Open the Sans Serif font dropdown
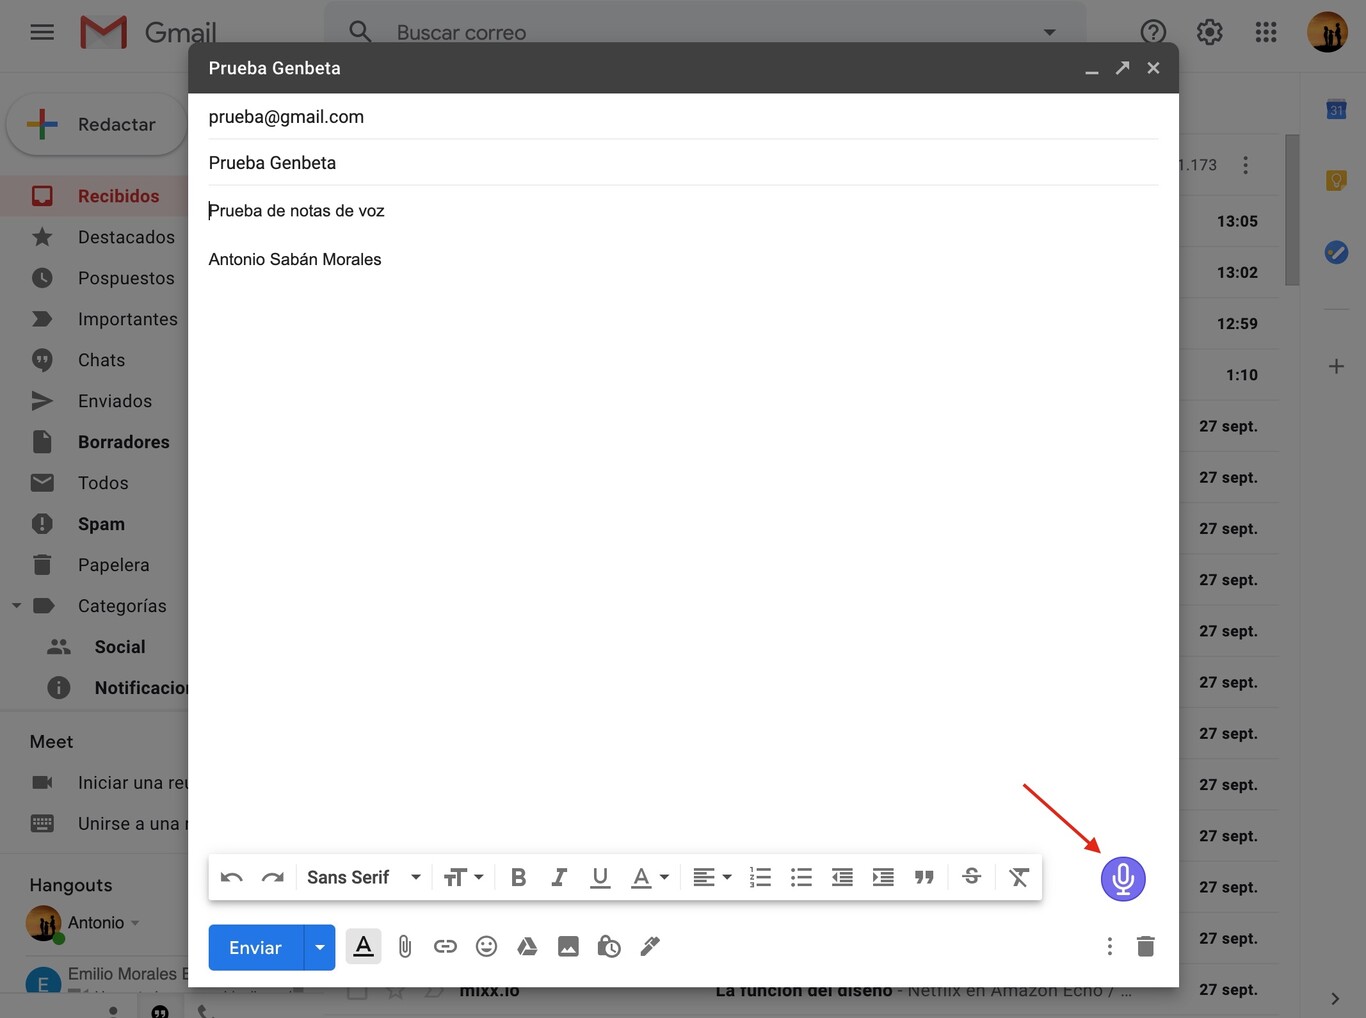This screenshot has width=1366, height=1018. pos(363,877)
